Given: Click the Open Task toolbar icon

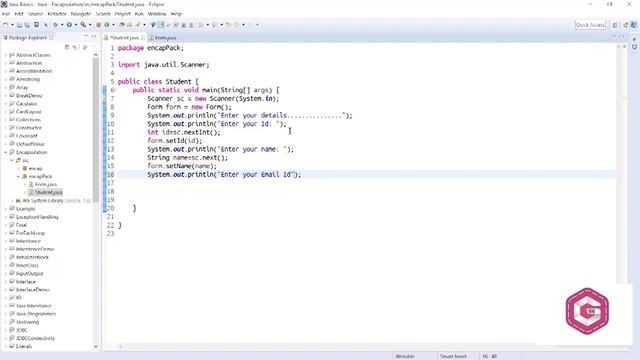Looking at the screenshot, I should (x=129, y=25).
